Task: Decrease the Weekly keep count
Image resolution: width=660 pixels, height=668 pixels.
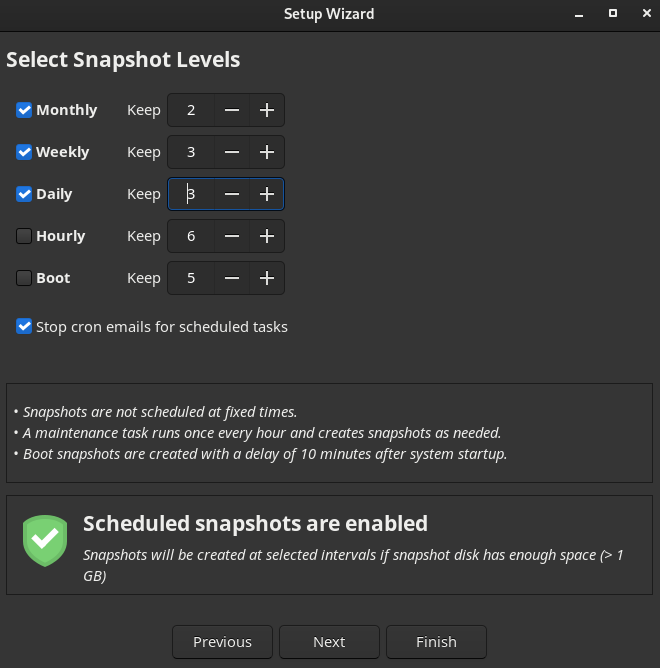Action: coord(232,152)
